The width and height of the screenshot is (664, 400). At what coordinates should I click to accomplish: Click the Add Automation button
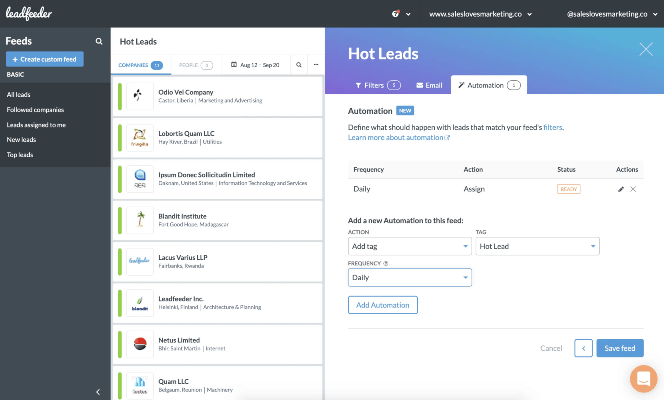tap(383, 305)
